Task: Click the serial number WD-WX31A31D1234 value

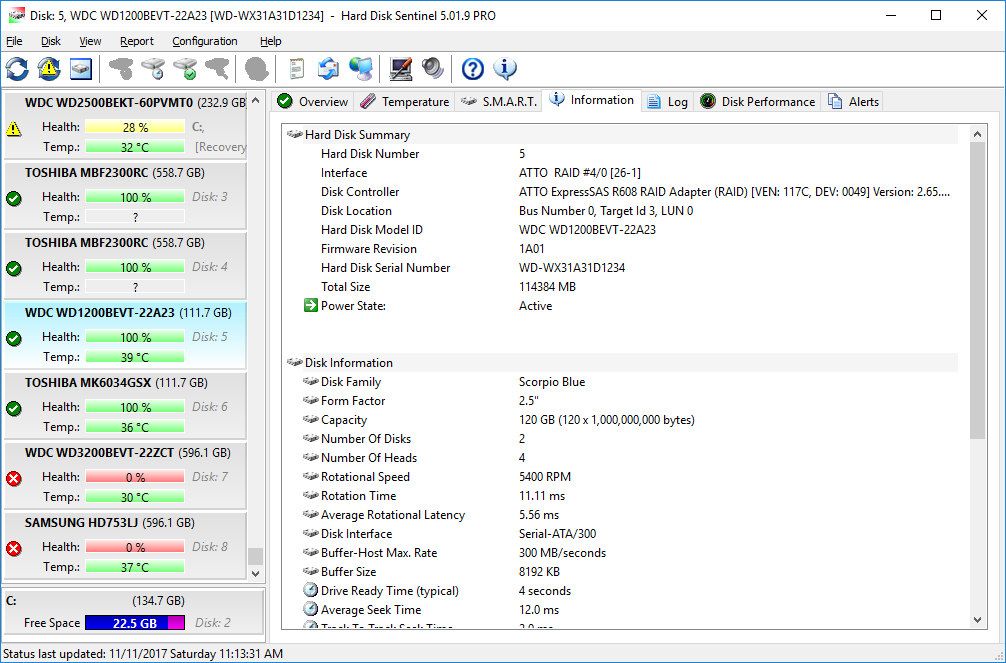Action: (572, 268)
